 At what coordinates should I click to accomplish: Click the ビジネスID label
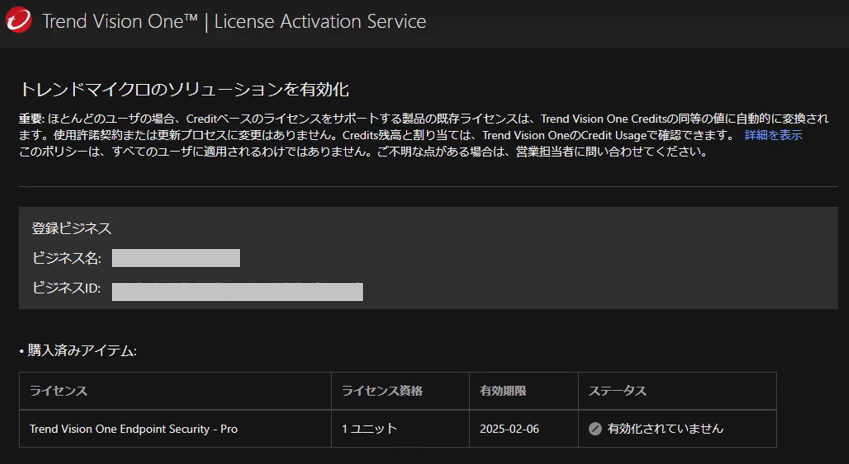click(66, 292)
